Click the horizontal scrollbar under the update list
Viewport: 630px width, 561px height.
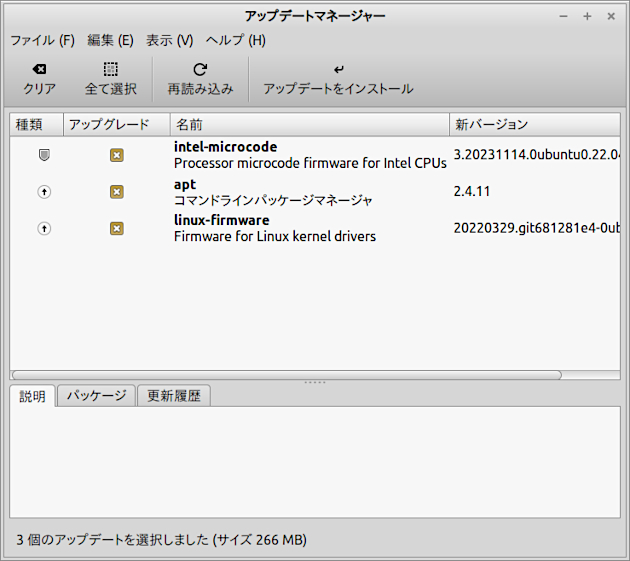(286, 375)
